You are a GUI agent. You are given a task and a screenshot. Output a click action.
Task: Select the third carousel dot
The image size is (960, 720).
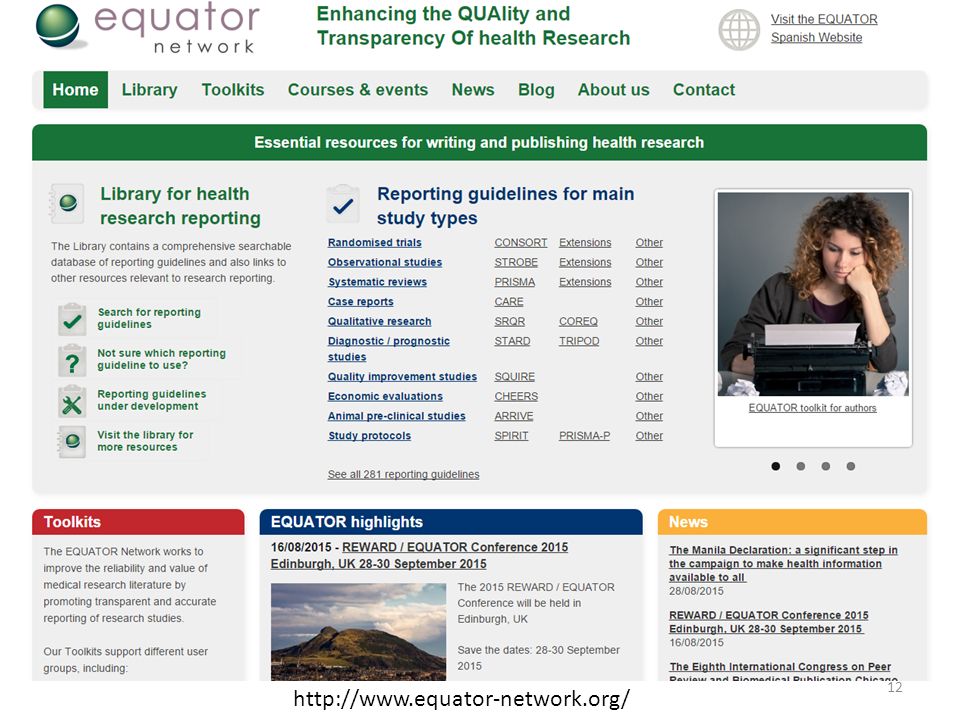click(x=826, y=467)
